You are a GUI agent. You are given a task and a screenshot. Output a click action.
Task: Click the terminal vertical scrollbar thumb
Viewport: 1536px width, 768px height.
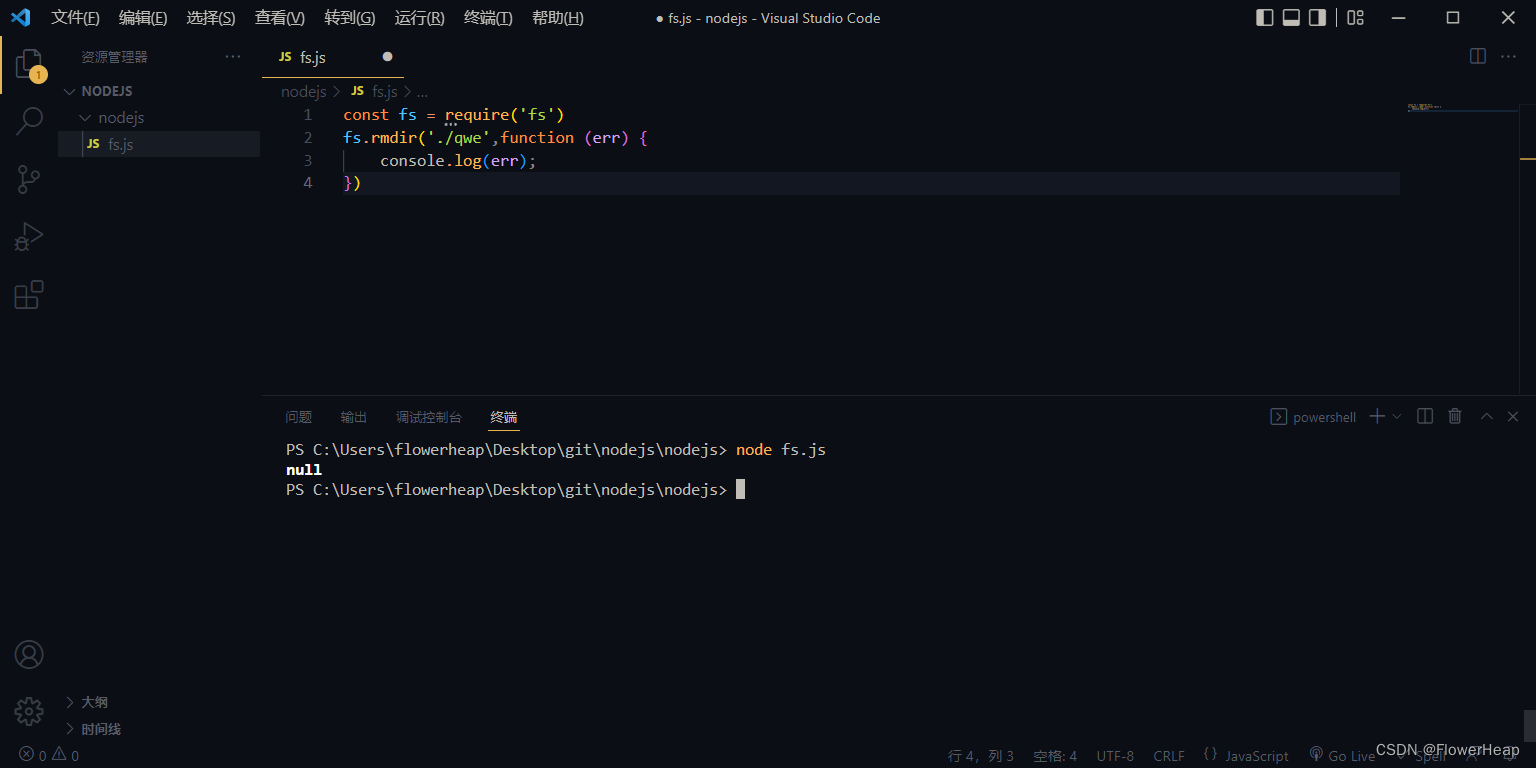point(1529,724)
